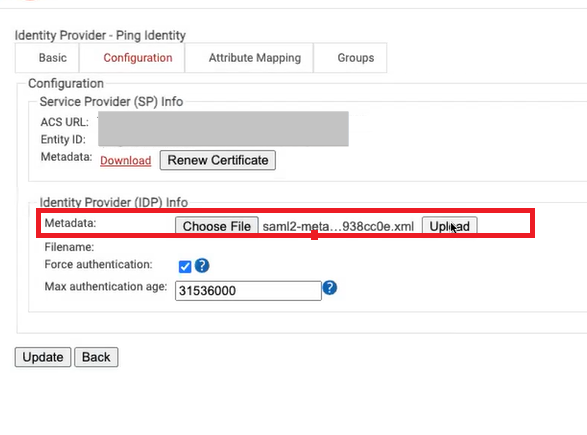Viewport: 587px width, 435px height.
Task: Open the Attribute Mapping tab
Action: [x=255, y=58]
